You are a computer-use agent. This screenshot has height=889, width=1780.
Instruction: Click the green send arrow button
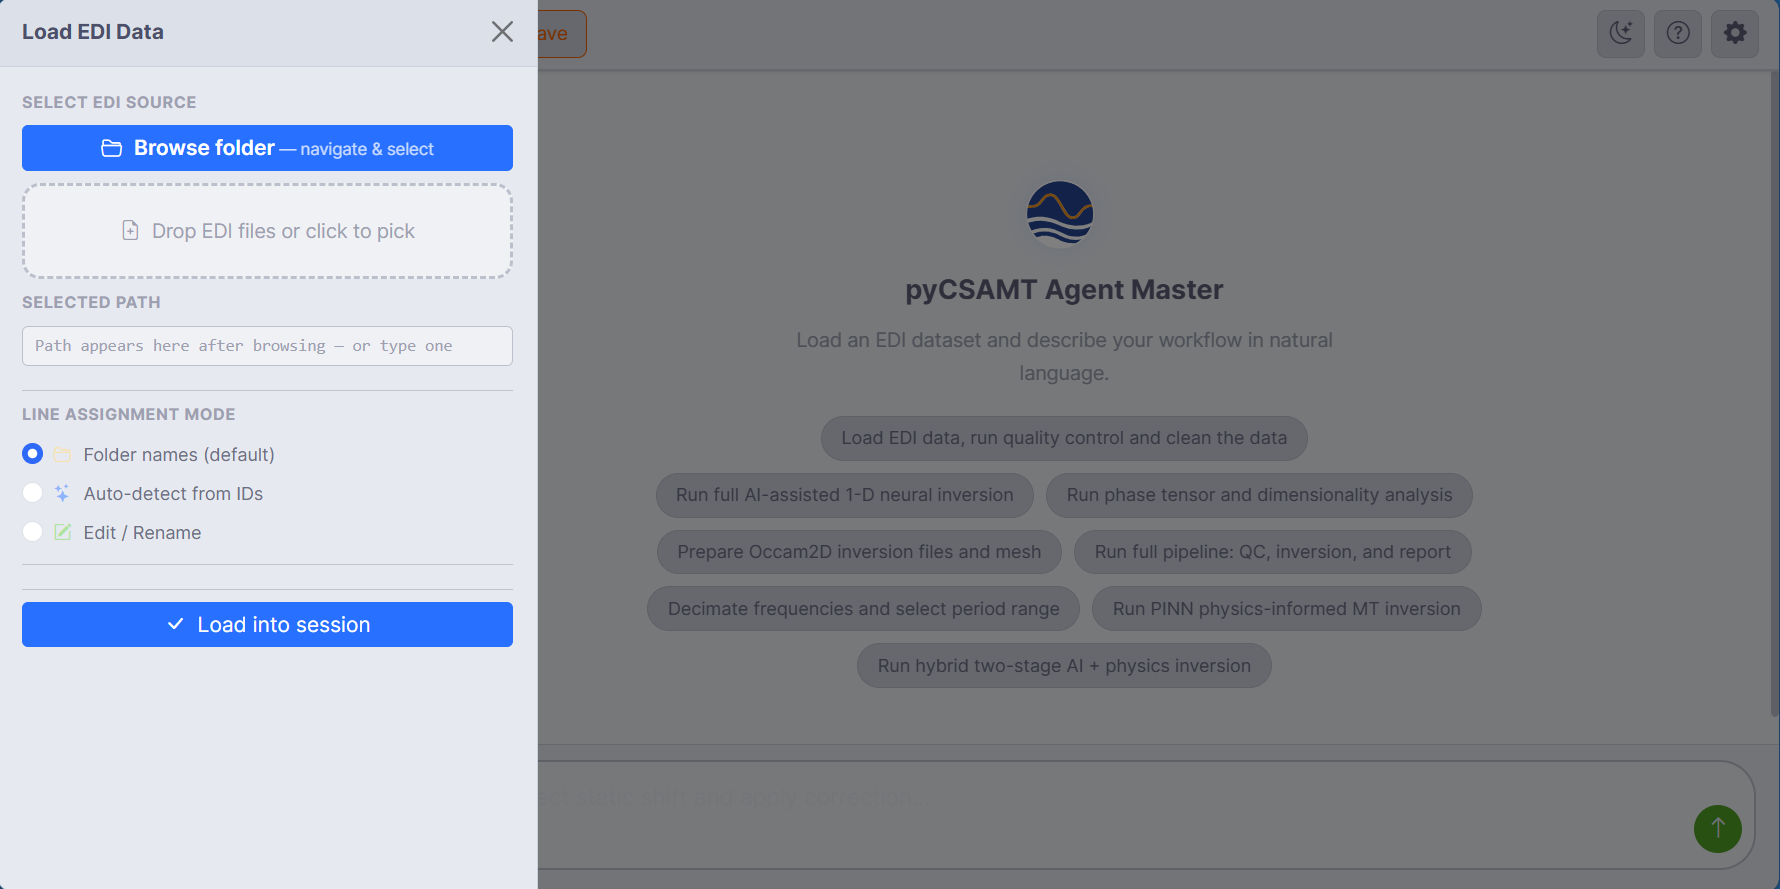click(x=1718, y=829)
